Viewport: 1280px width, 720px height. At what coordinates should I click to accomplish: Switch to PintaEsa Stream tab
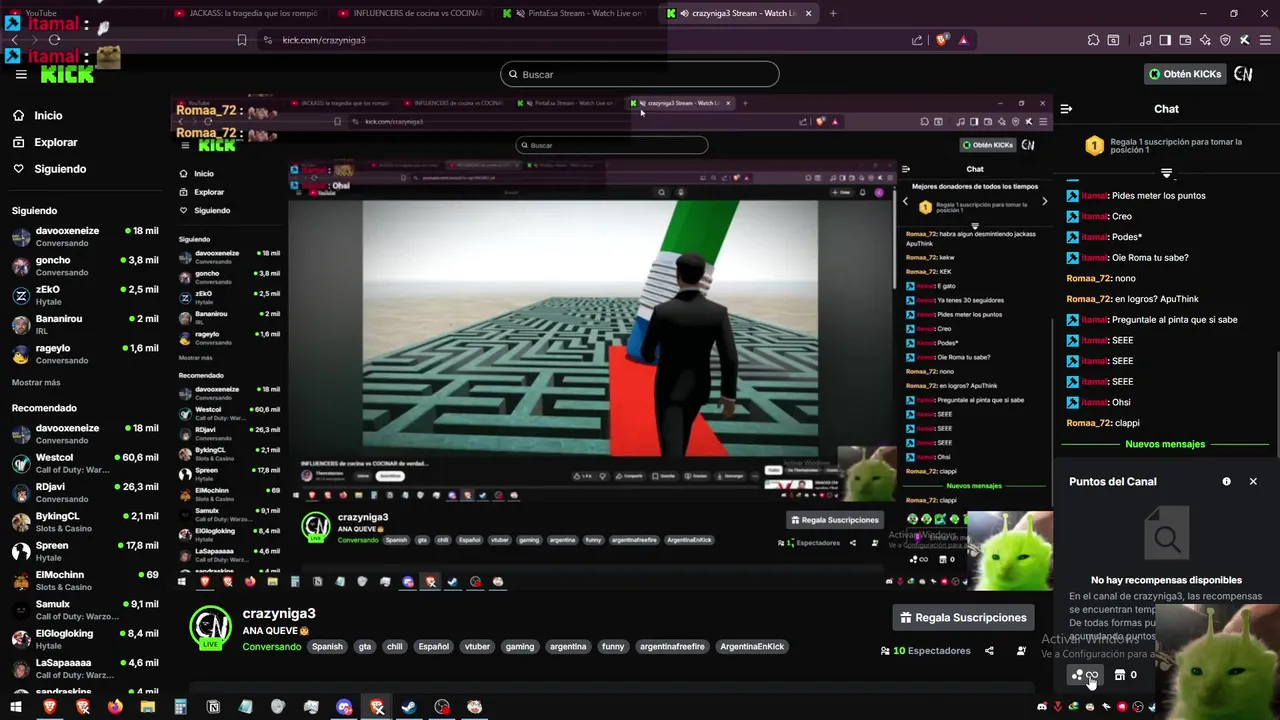click(575, 13)
